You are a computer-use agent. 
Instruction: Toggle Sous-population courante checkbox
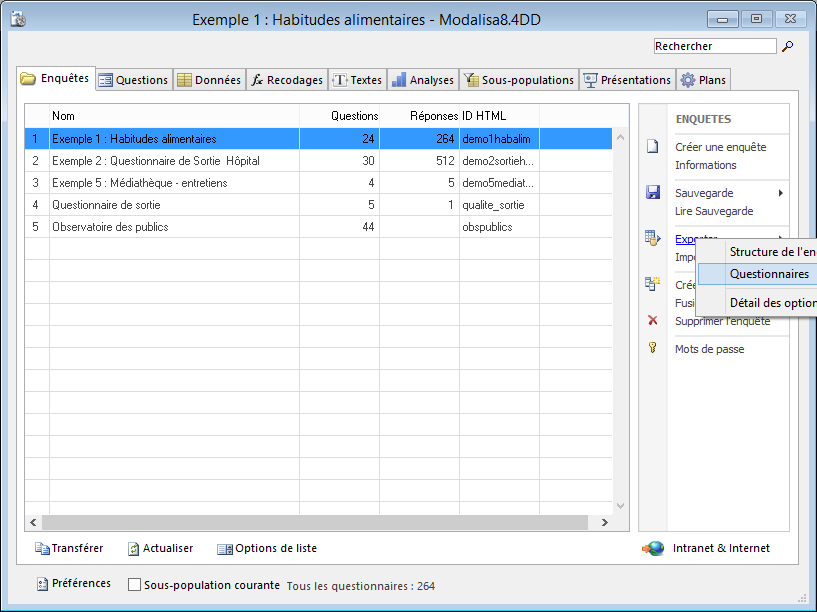pos(134,585)
